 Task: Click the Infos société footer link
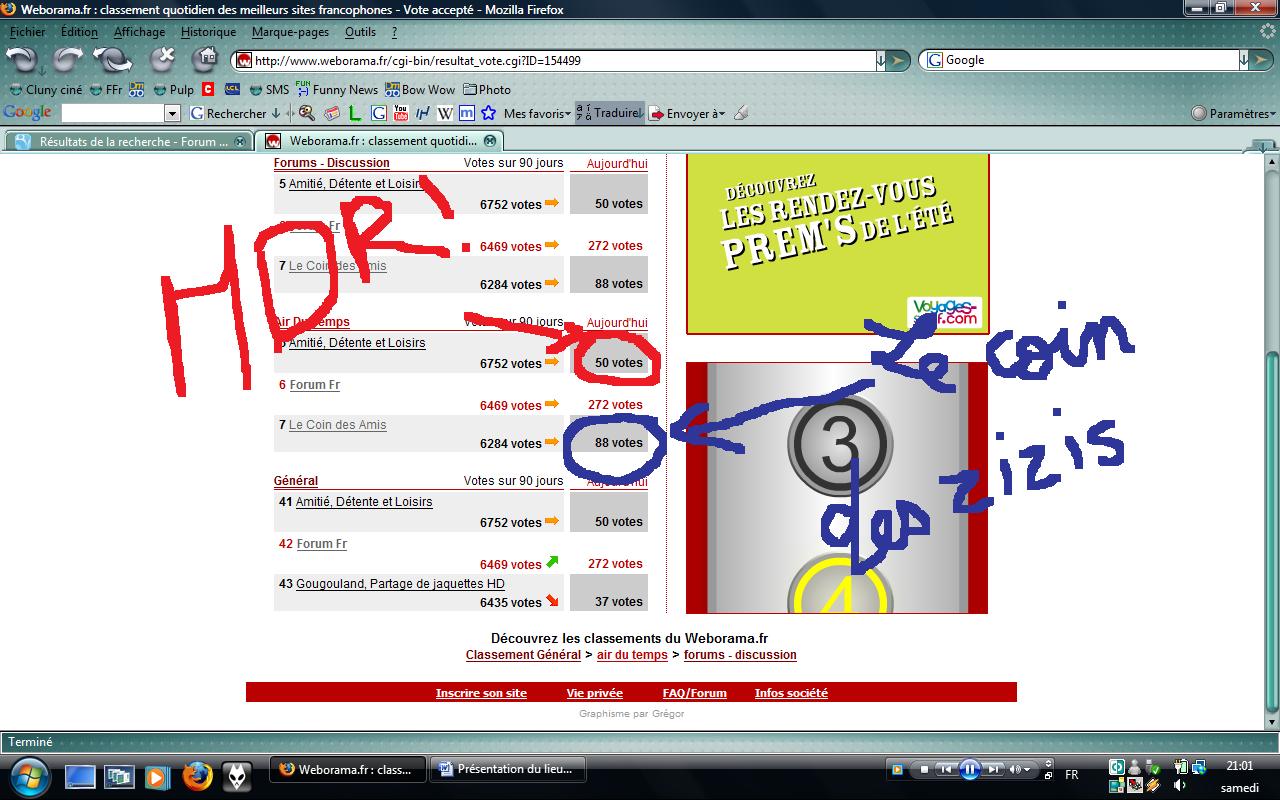coord(791,693)
